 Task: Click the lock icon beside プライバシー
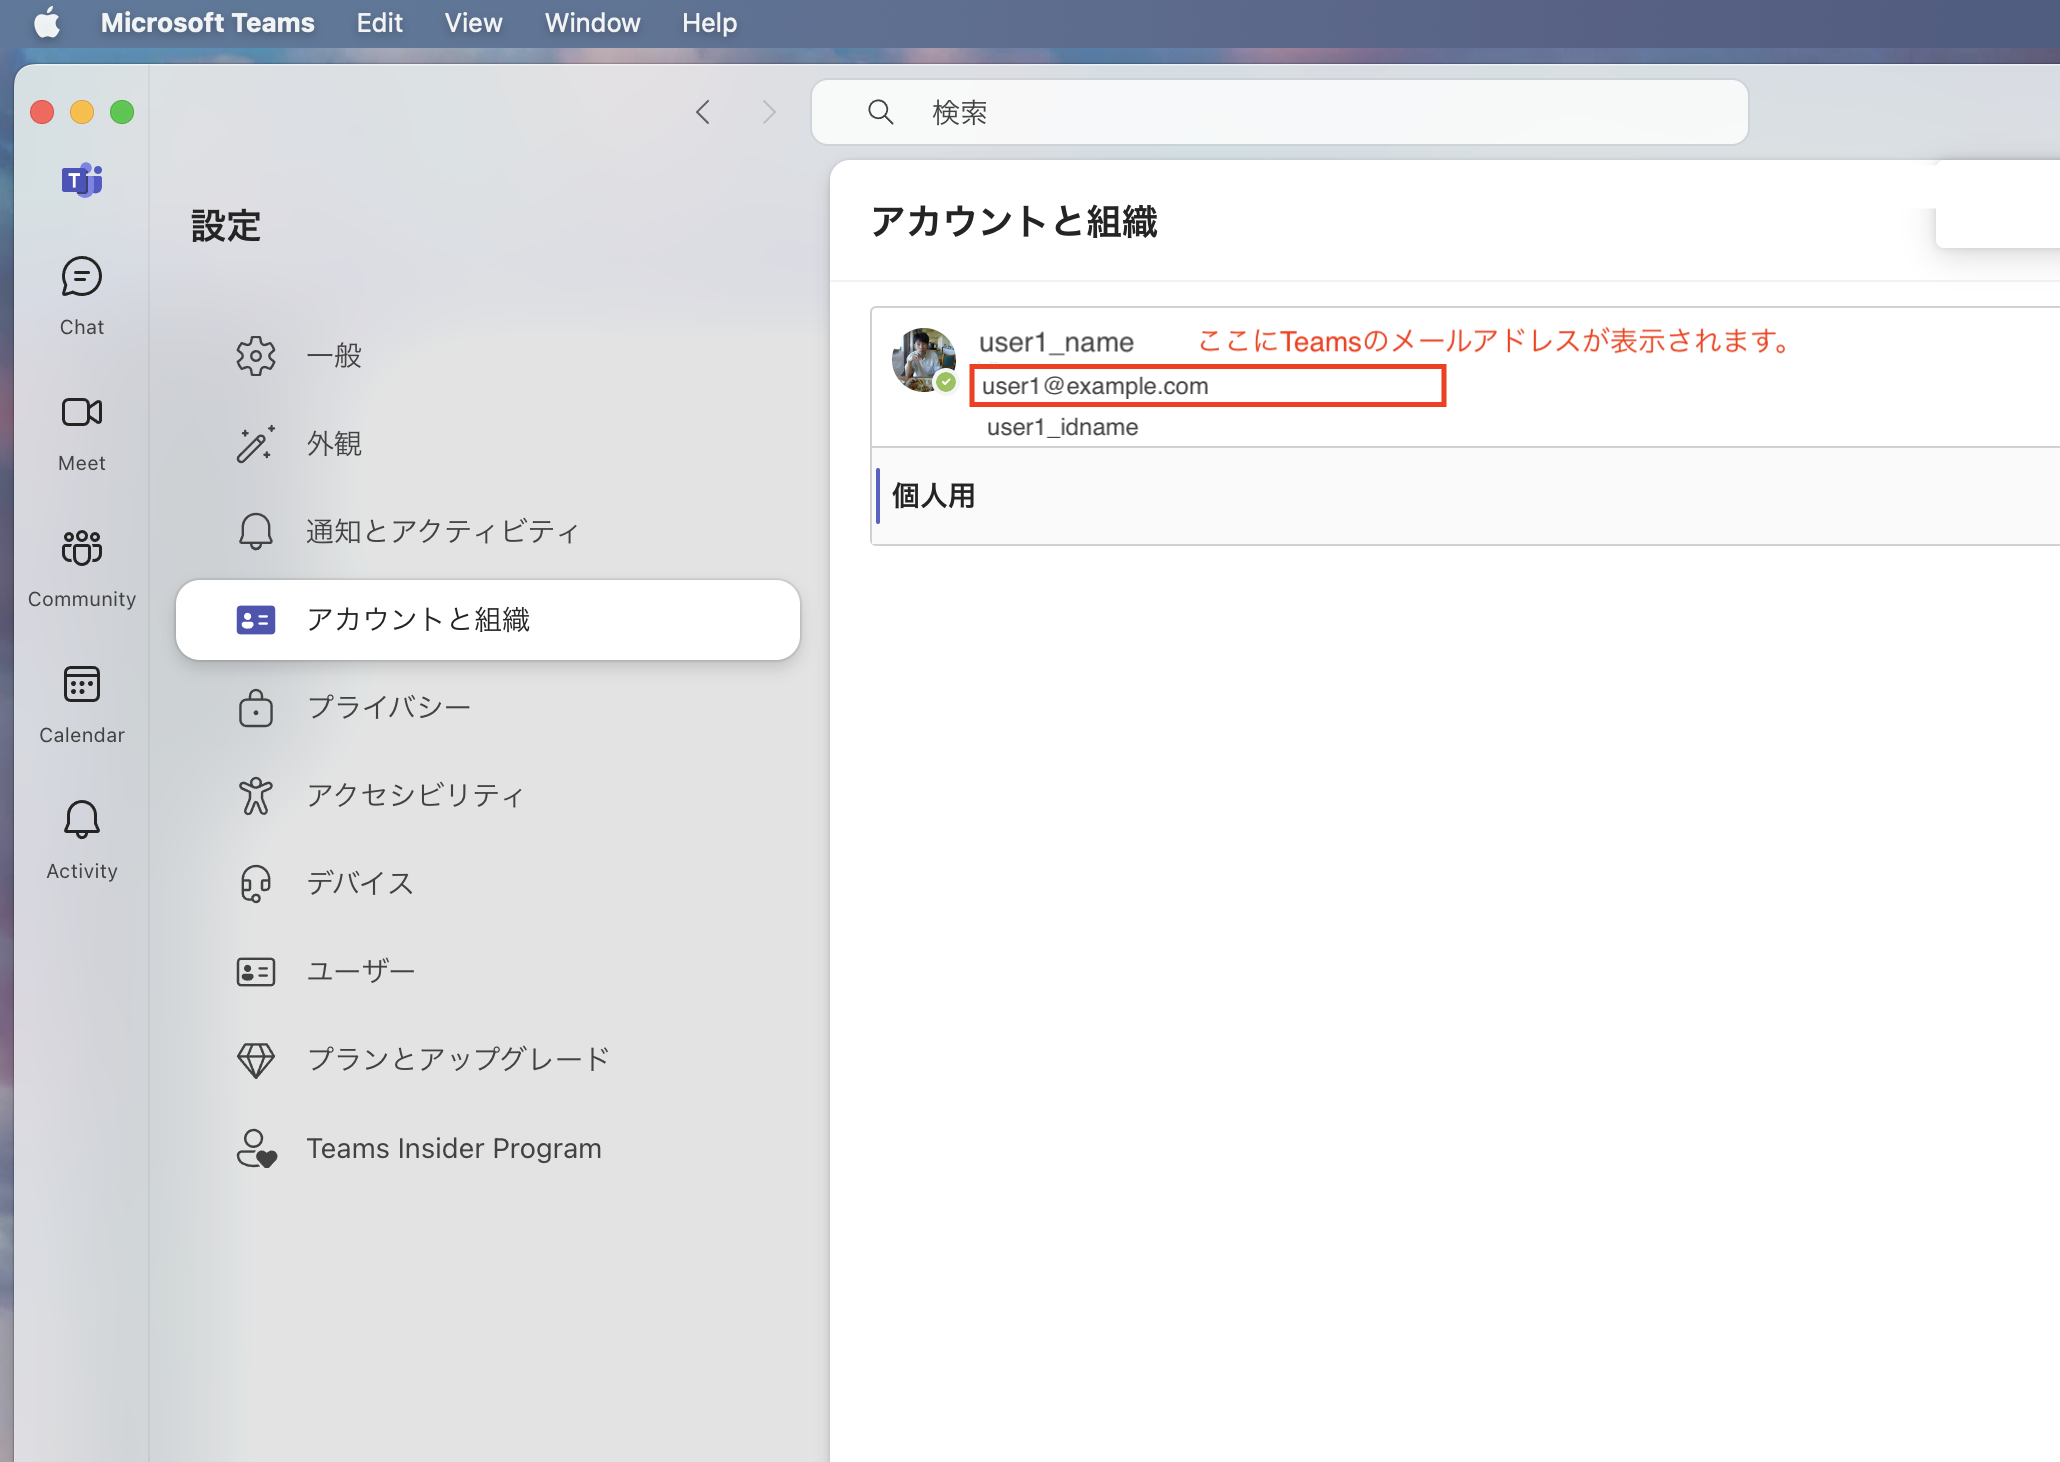(256, 708)
